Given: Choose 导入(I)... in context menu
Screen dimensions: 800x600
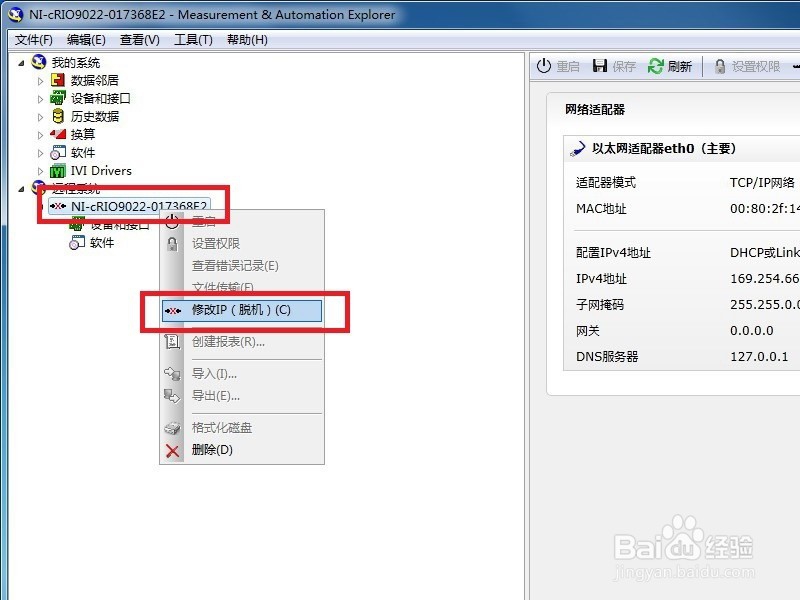Looking at the screenshot, I should coord(242,374).
